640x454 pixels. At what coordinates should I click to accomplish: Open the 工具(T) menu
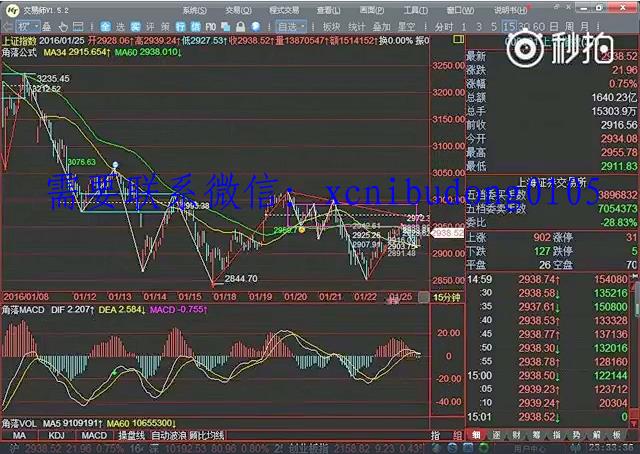coord(416,10)
